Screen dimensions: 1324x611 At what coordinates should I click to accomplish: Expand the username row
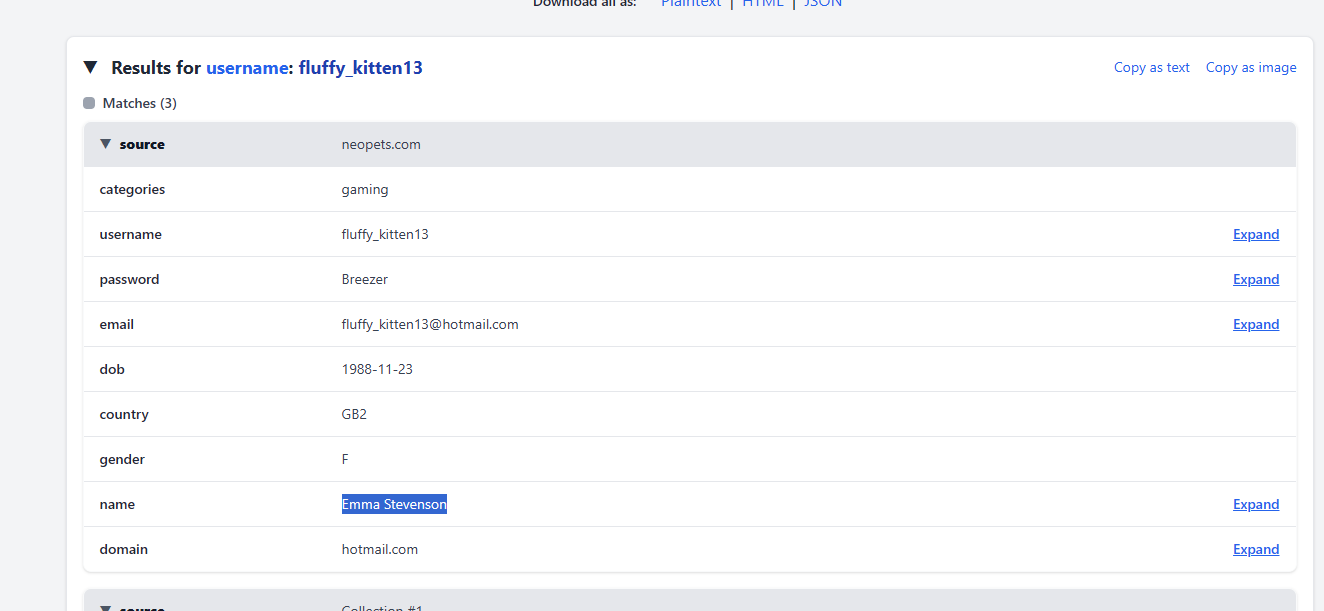click(x=1255, y=234)
